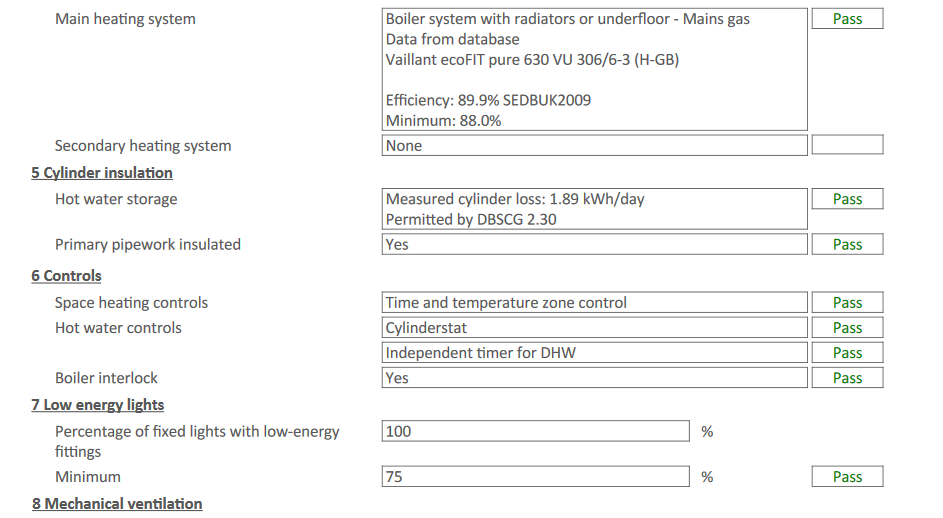Select the Pass box for Minimum lights percentage
The image size is (943, 518).
point(847,476)
